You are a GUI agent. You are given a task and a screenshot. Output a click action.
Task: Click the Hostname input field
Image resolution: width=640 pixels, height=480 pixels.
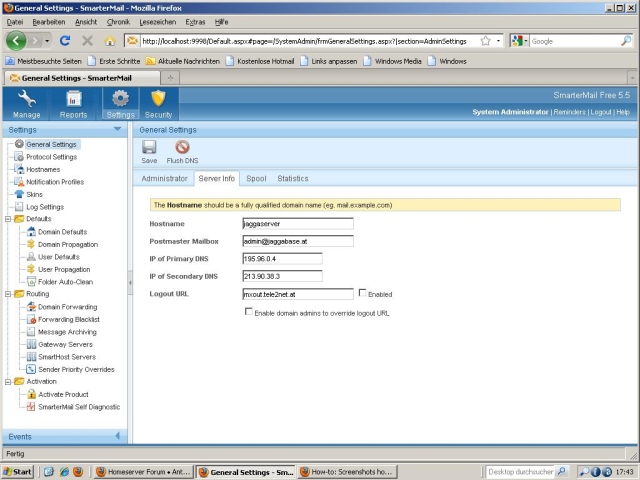pos(298,224)
